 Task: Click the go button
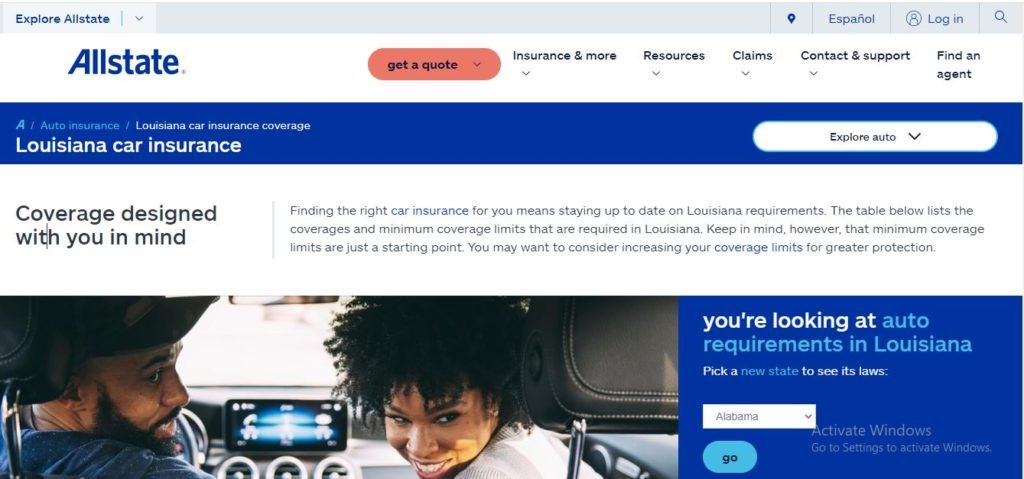pyautogui.click(x=729, y=457)
